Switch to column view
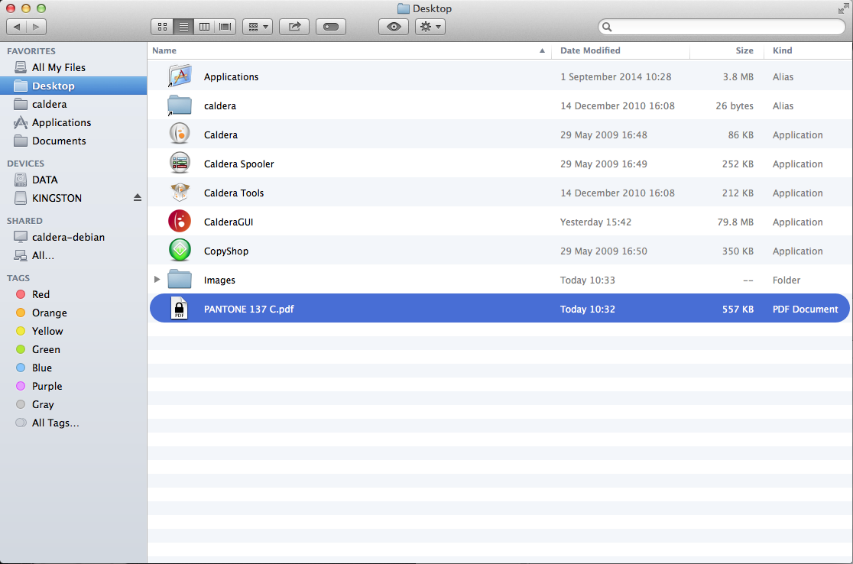853x564 pixels. coord(205,27)
